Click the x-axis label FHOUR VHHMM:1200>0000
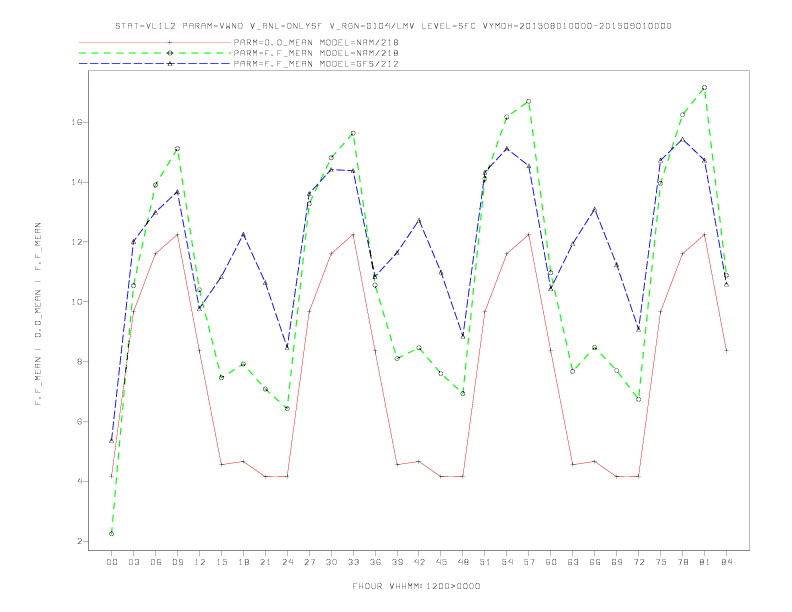The image size is (792, 612). [x=416, y=586]
